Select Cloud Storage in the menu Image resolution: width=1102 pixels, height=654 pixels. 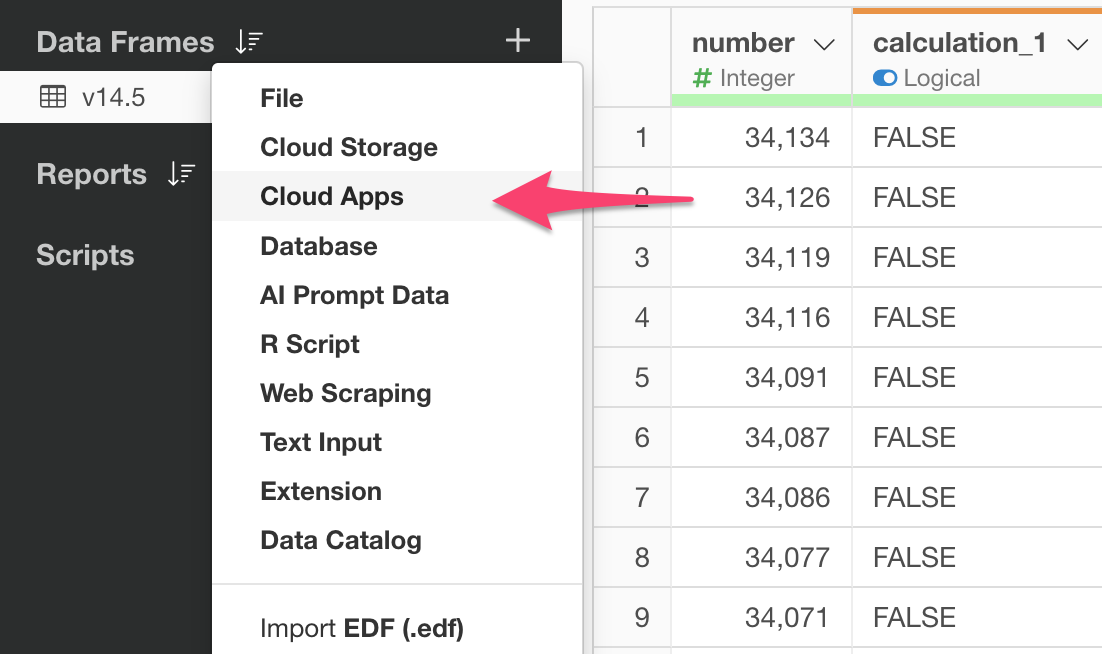tap(349, 147)
